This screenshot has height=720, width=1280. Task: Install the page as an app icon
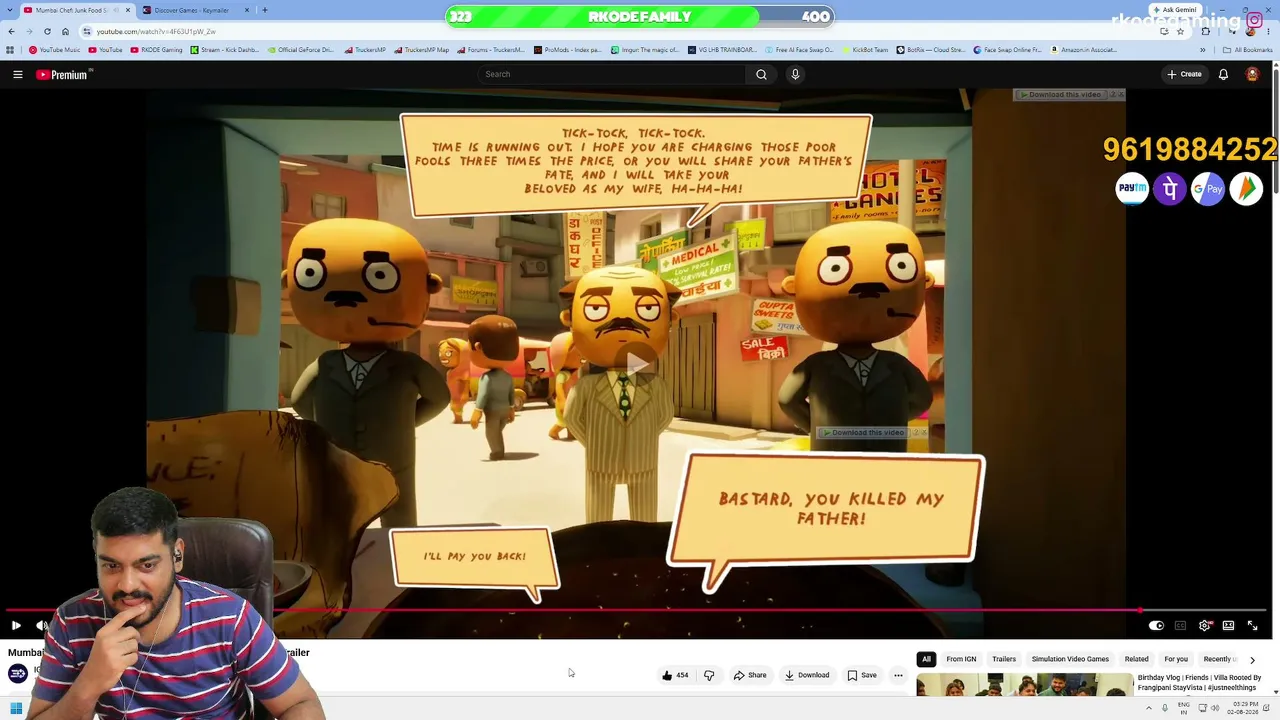pos(1164,31)
